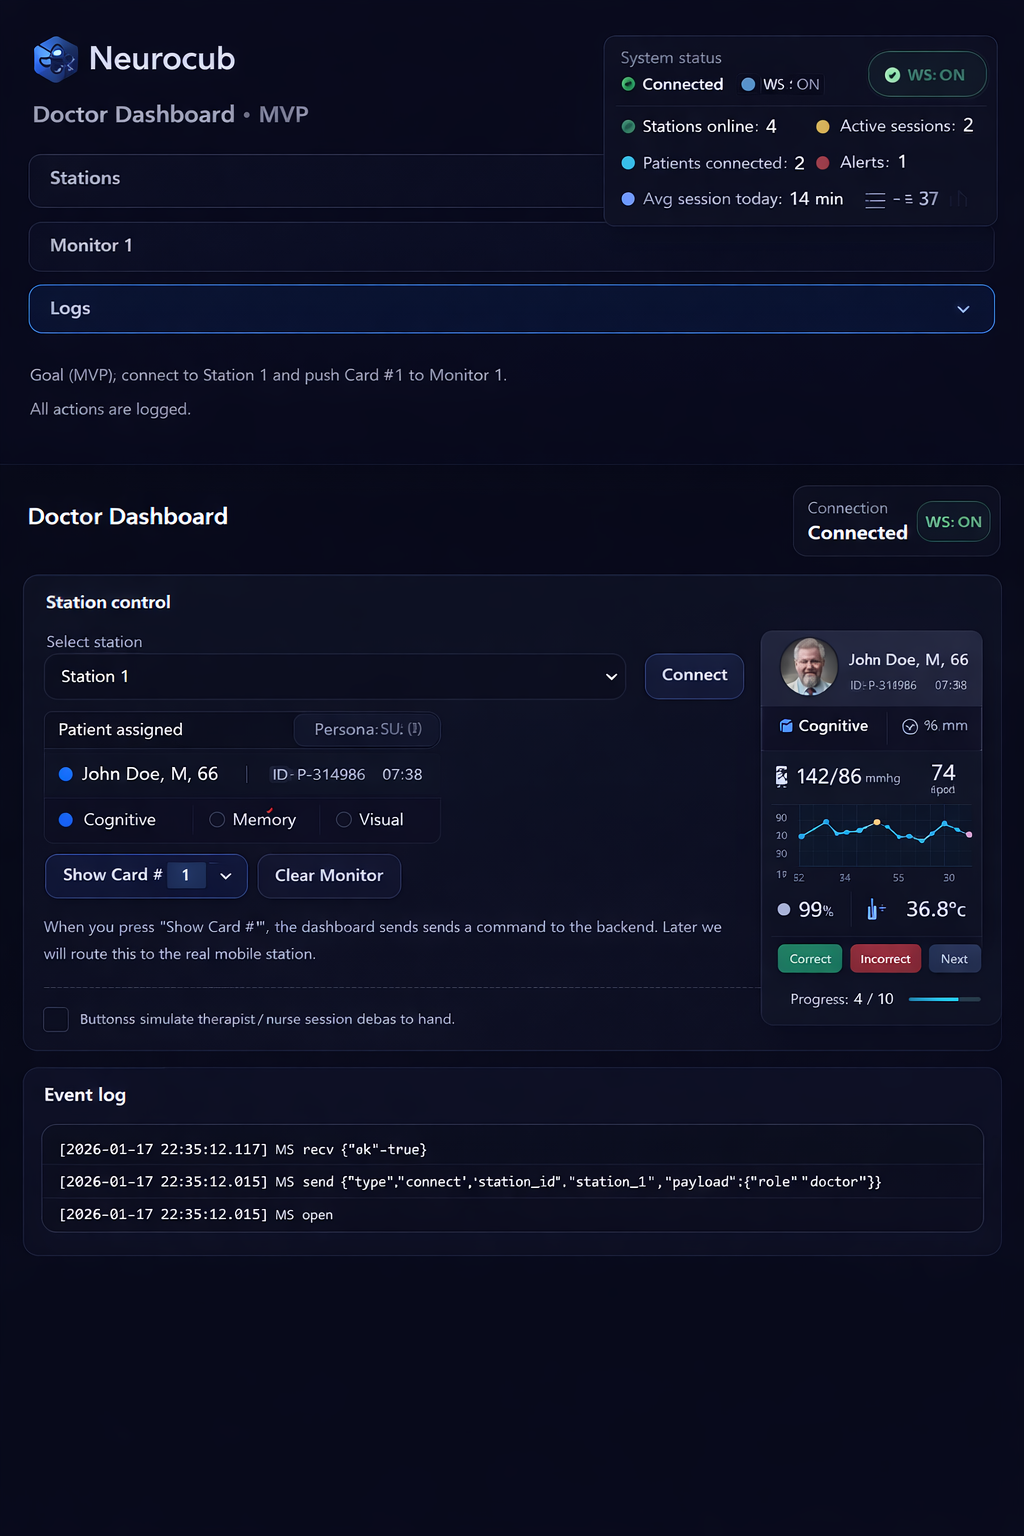
Task: Open the Show Card number dropdown arrow
Action: click(x=226, y=876)
